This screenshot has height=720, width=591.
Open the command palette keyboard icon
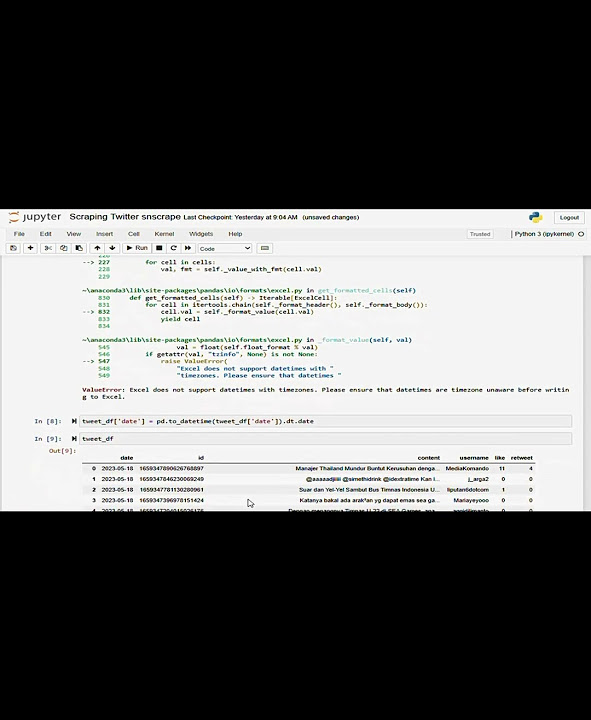(265, 248)
